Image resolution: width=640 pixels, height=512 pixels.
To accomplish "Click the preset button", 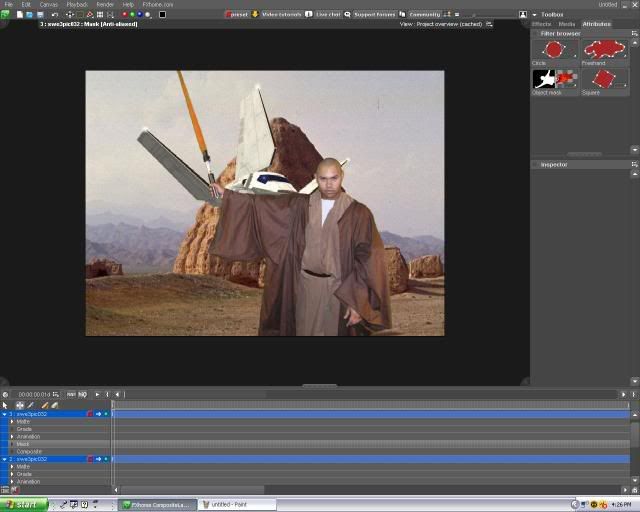I will [x=237, y=14].
